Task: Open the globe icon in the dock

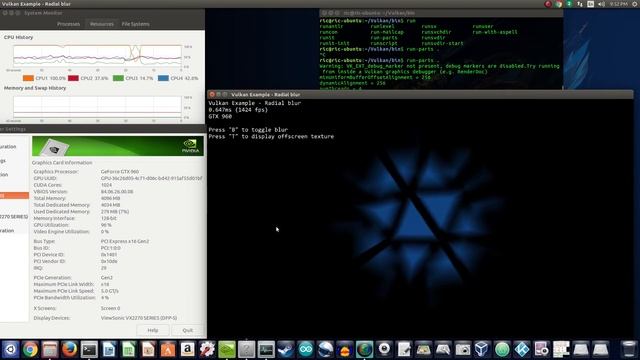Action: click(x=364, y=349)
